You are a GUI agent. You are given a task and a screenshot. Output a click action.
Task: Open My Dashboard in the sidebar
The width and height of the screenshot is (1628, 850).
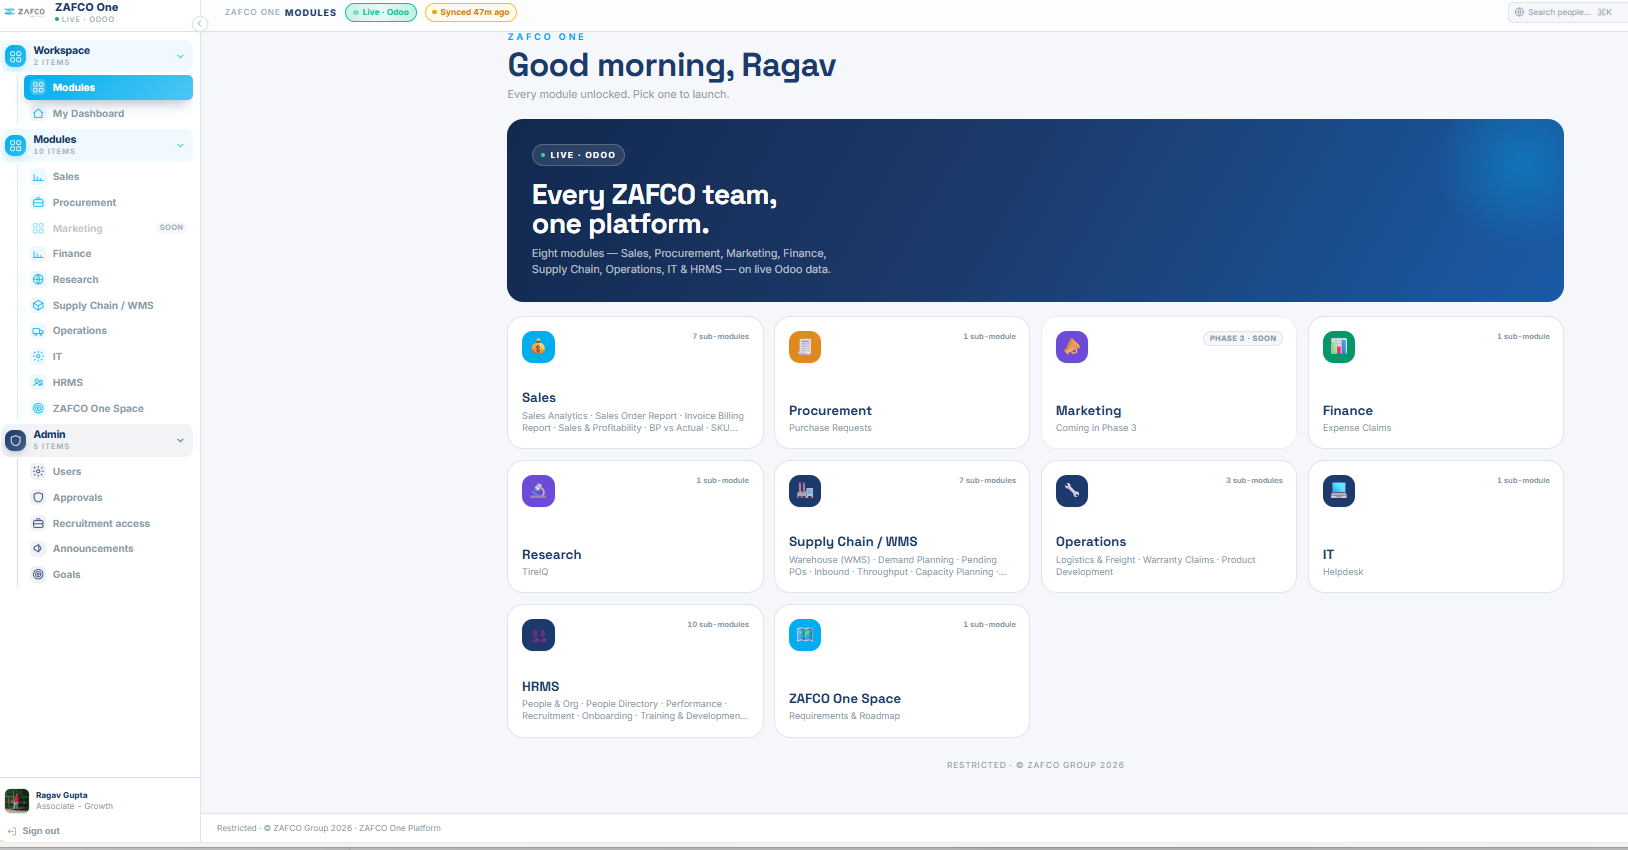108,114
